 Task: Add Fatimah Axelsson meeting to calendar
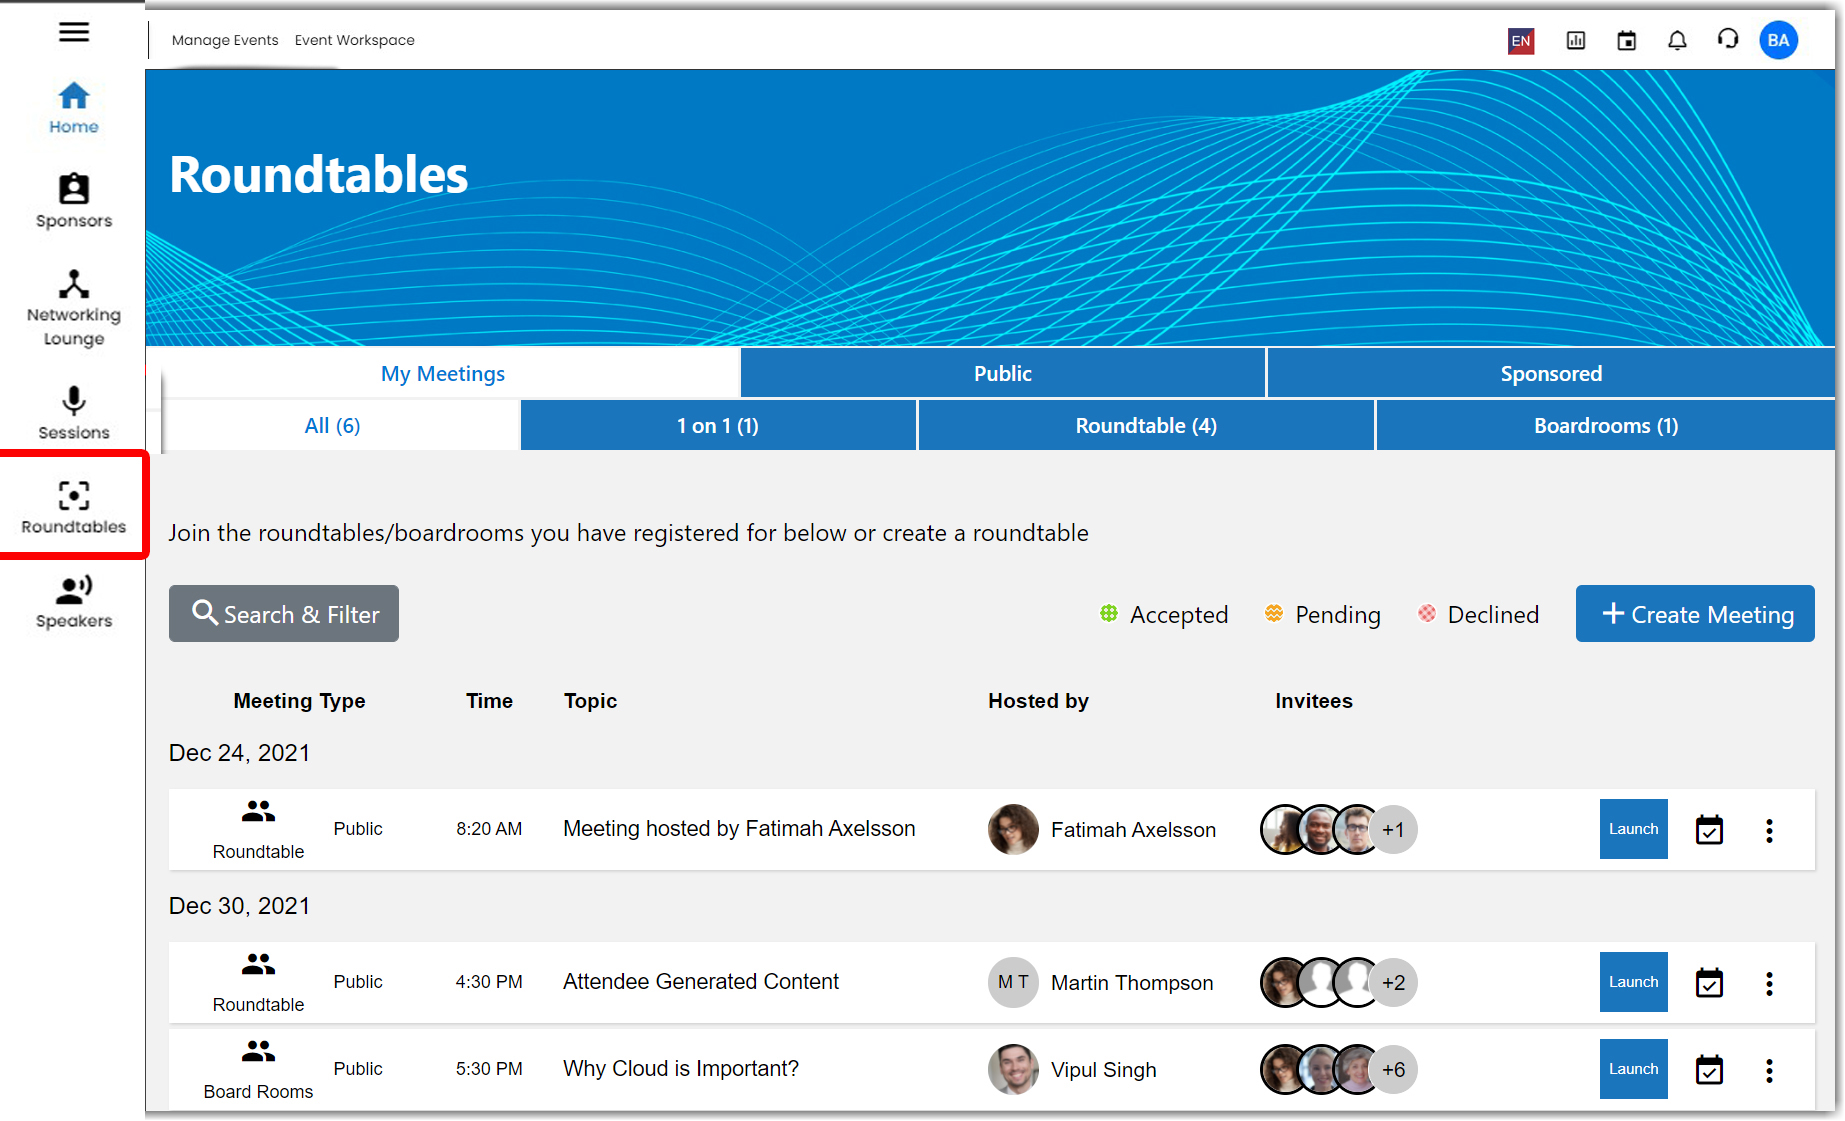click(1709, 830)
